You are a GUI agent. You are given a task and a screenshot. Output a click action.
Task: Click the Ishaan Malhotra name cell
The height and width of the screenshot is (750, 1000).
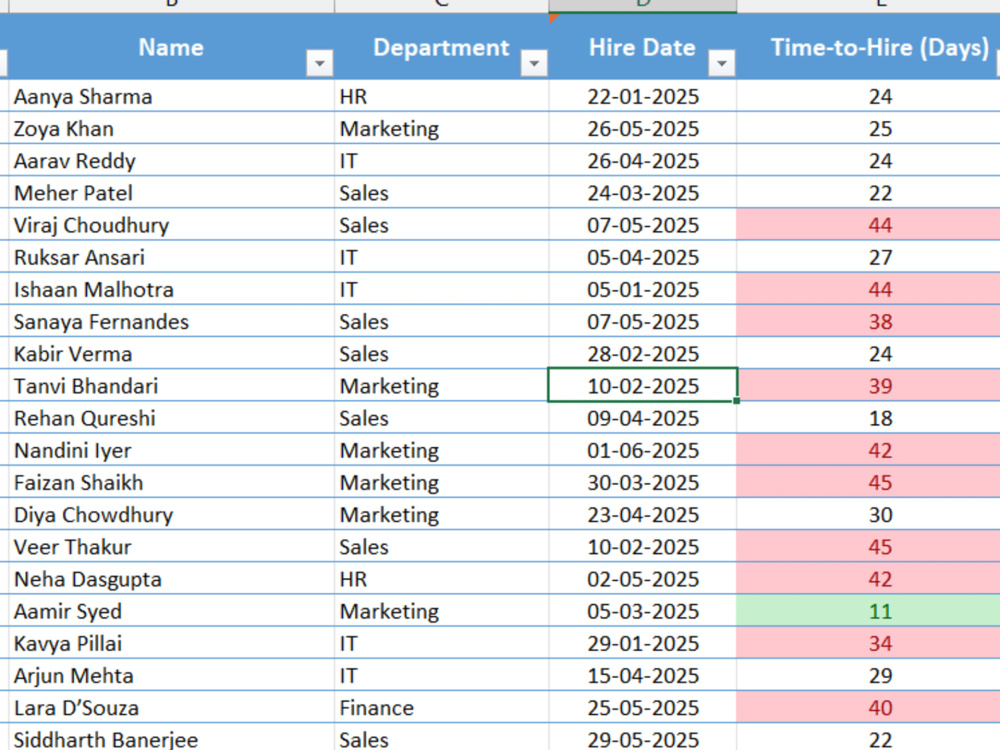pos(171,290)
